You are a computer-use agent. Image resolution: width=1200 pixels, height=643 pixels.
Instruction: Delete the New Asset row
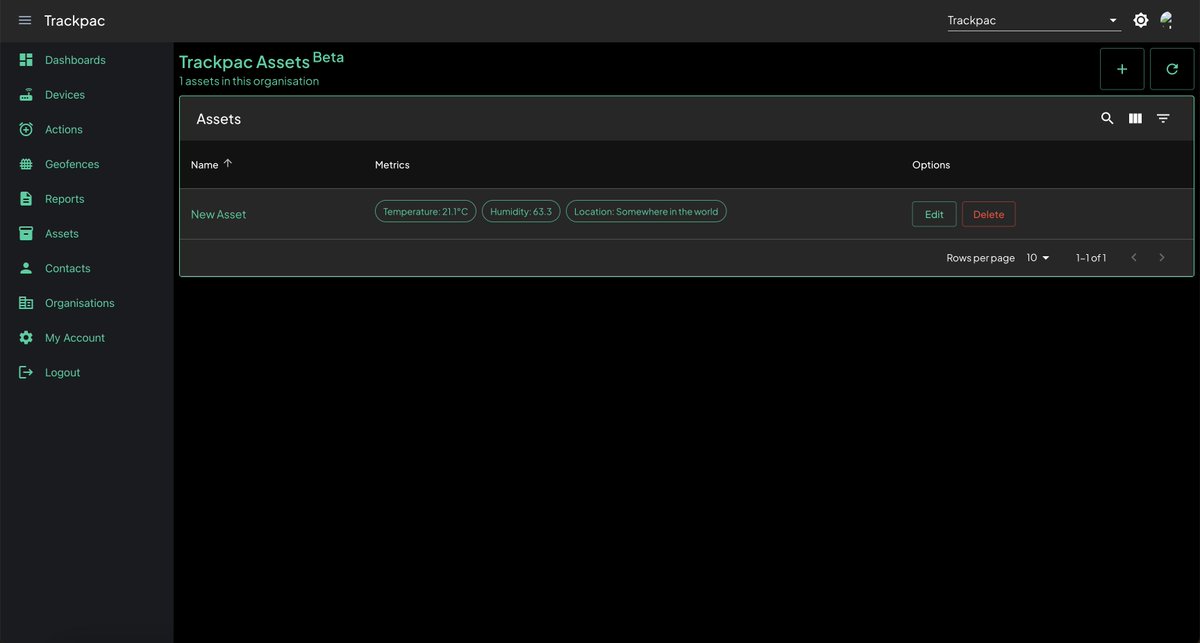[x=989, y=214]
